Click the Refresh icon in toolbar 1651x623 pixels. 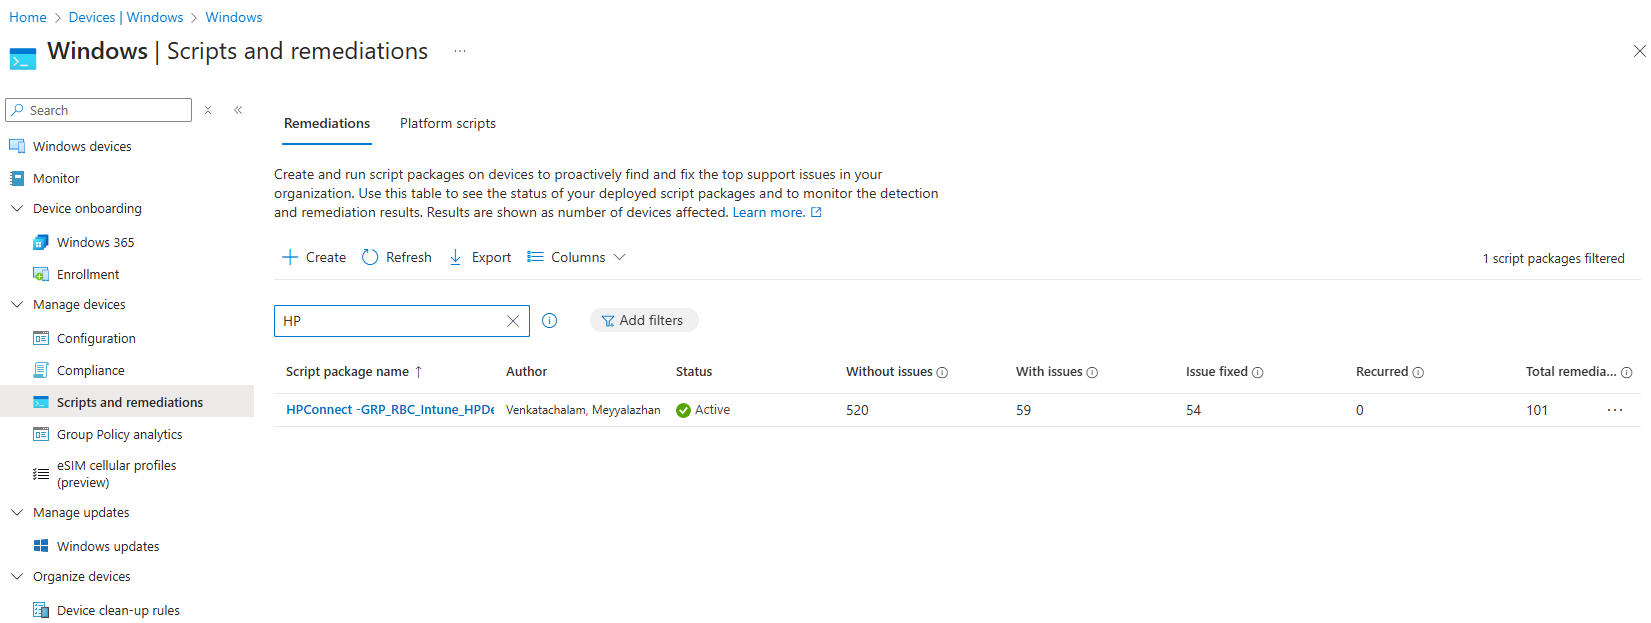(x=370, y=257)
